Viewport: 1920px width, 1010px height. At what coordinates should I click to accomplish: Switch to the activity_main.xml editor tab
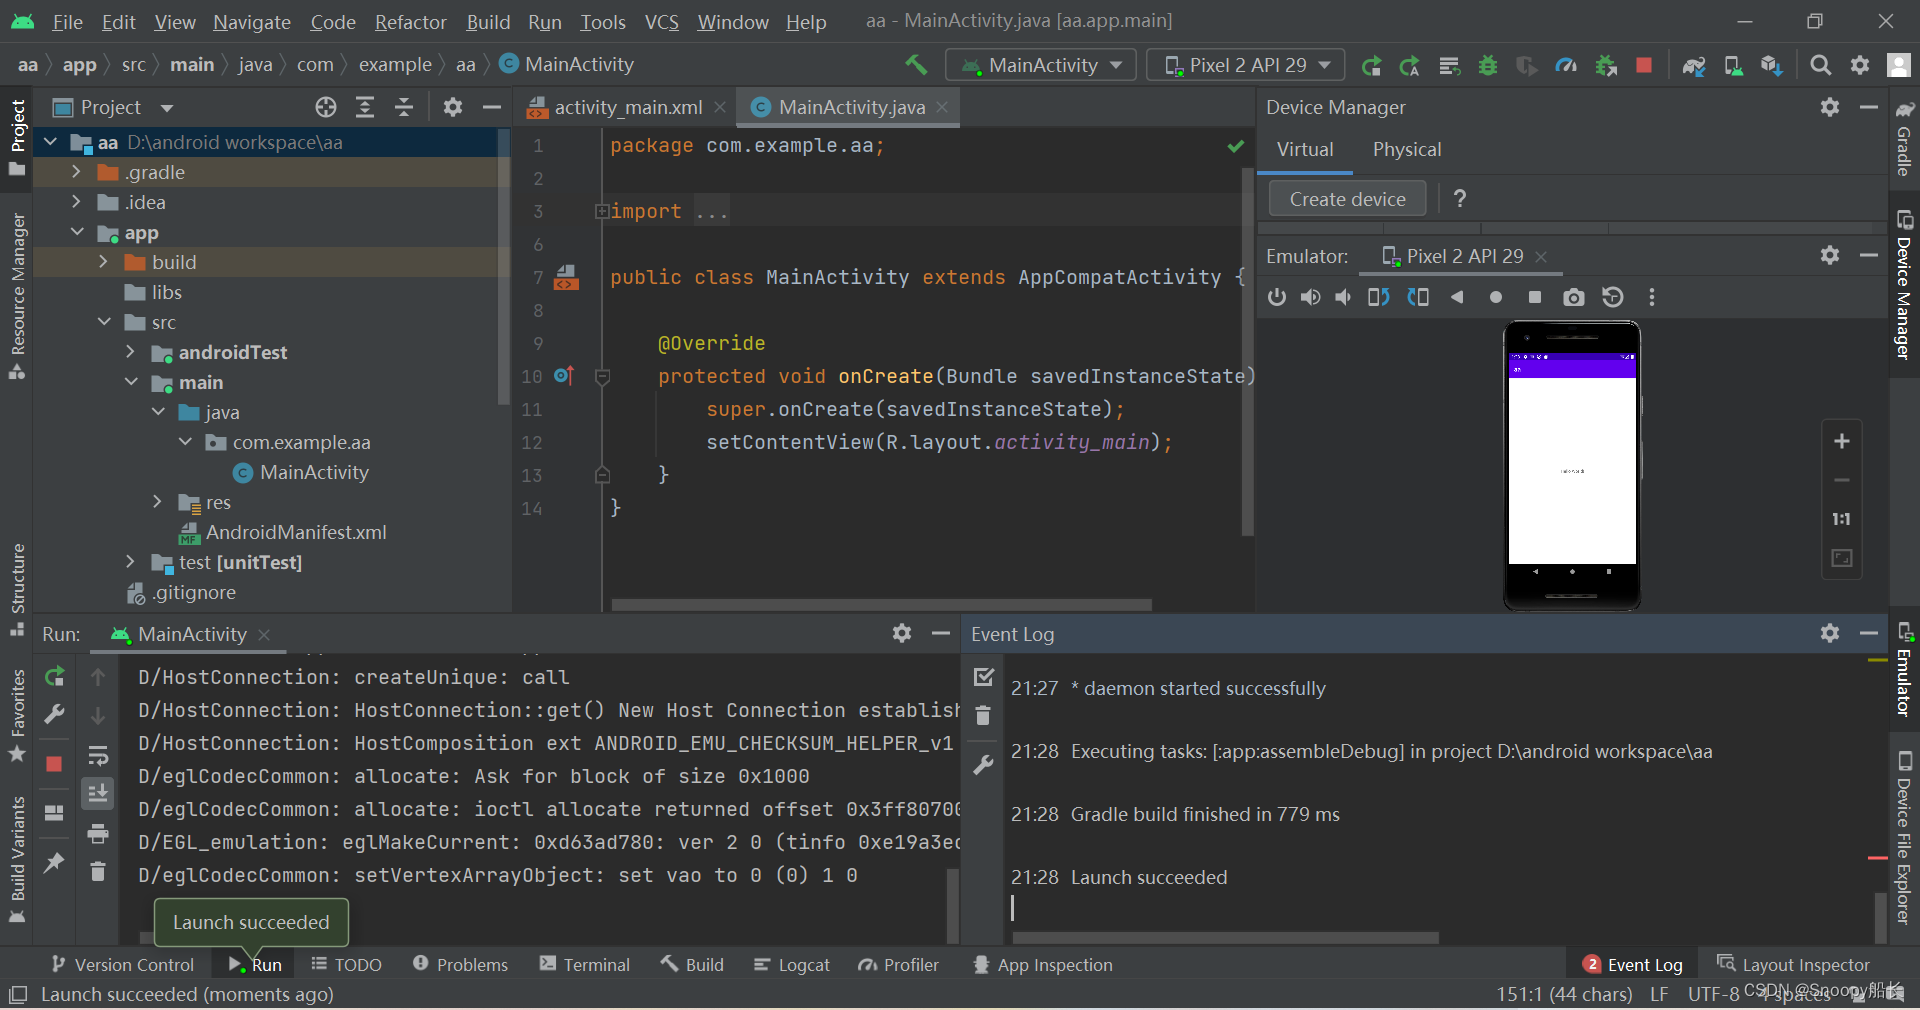coord(628,107)
